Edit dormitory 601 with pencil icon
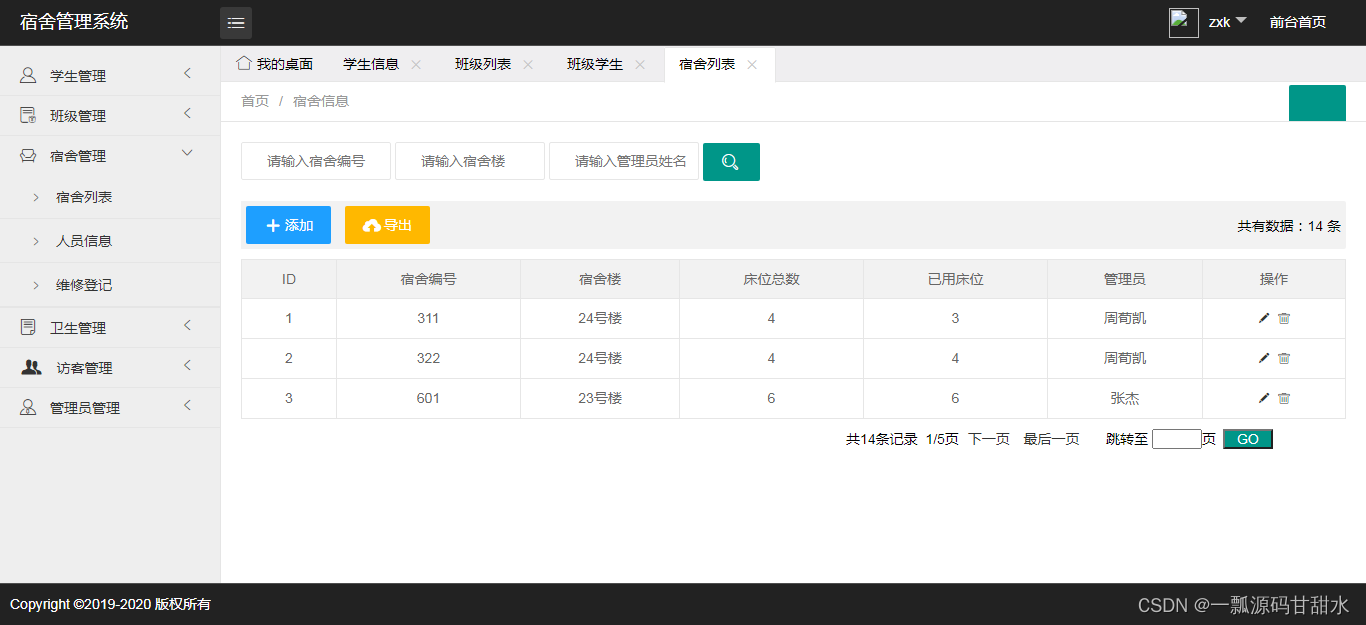1366x625 pixels. pyautogui.click(x=1264, y=398)
